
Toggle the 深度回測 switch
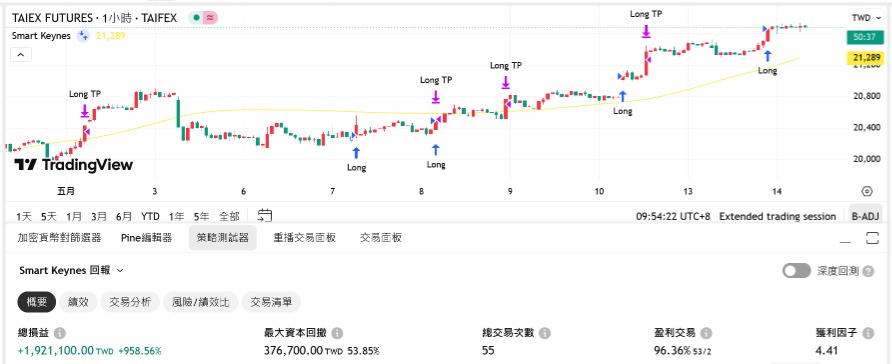pyautogui.click(x=796, y=271)
